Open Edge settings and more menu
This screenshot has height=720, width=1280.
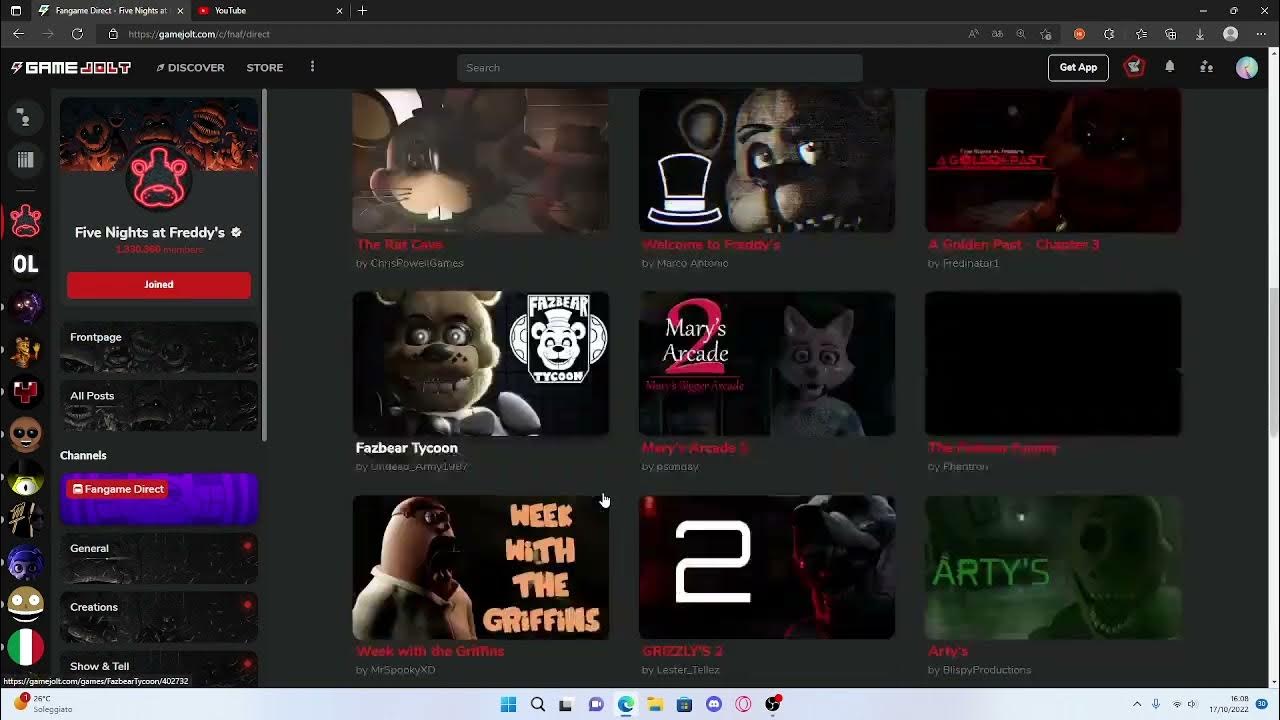click(x=1261, y=34)
